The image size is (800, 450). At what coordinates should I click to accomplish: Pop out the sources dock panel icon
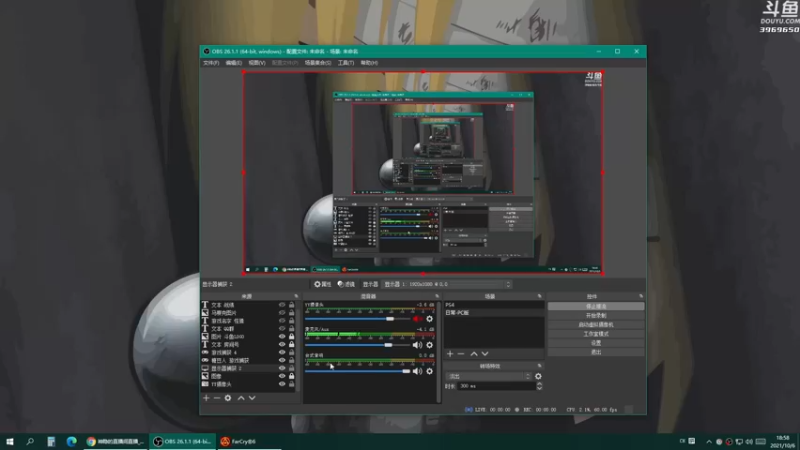click(296, 296)
